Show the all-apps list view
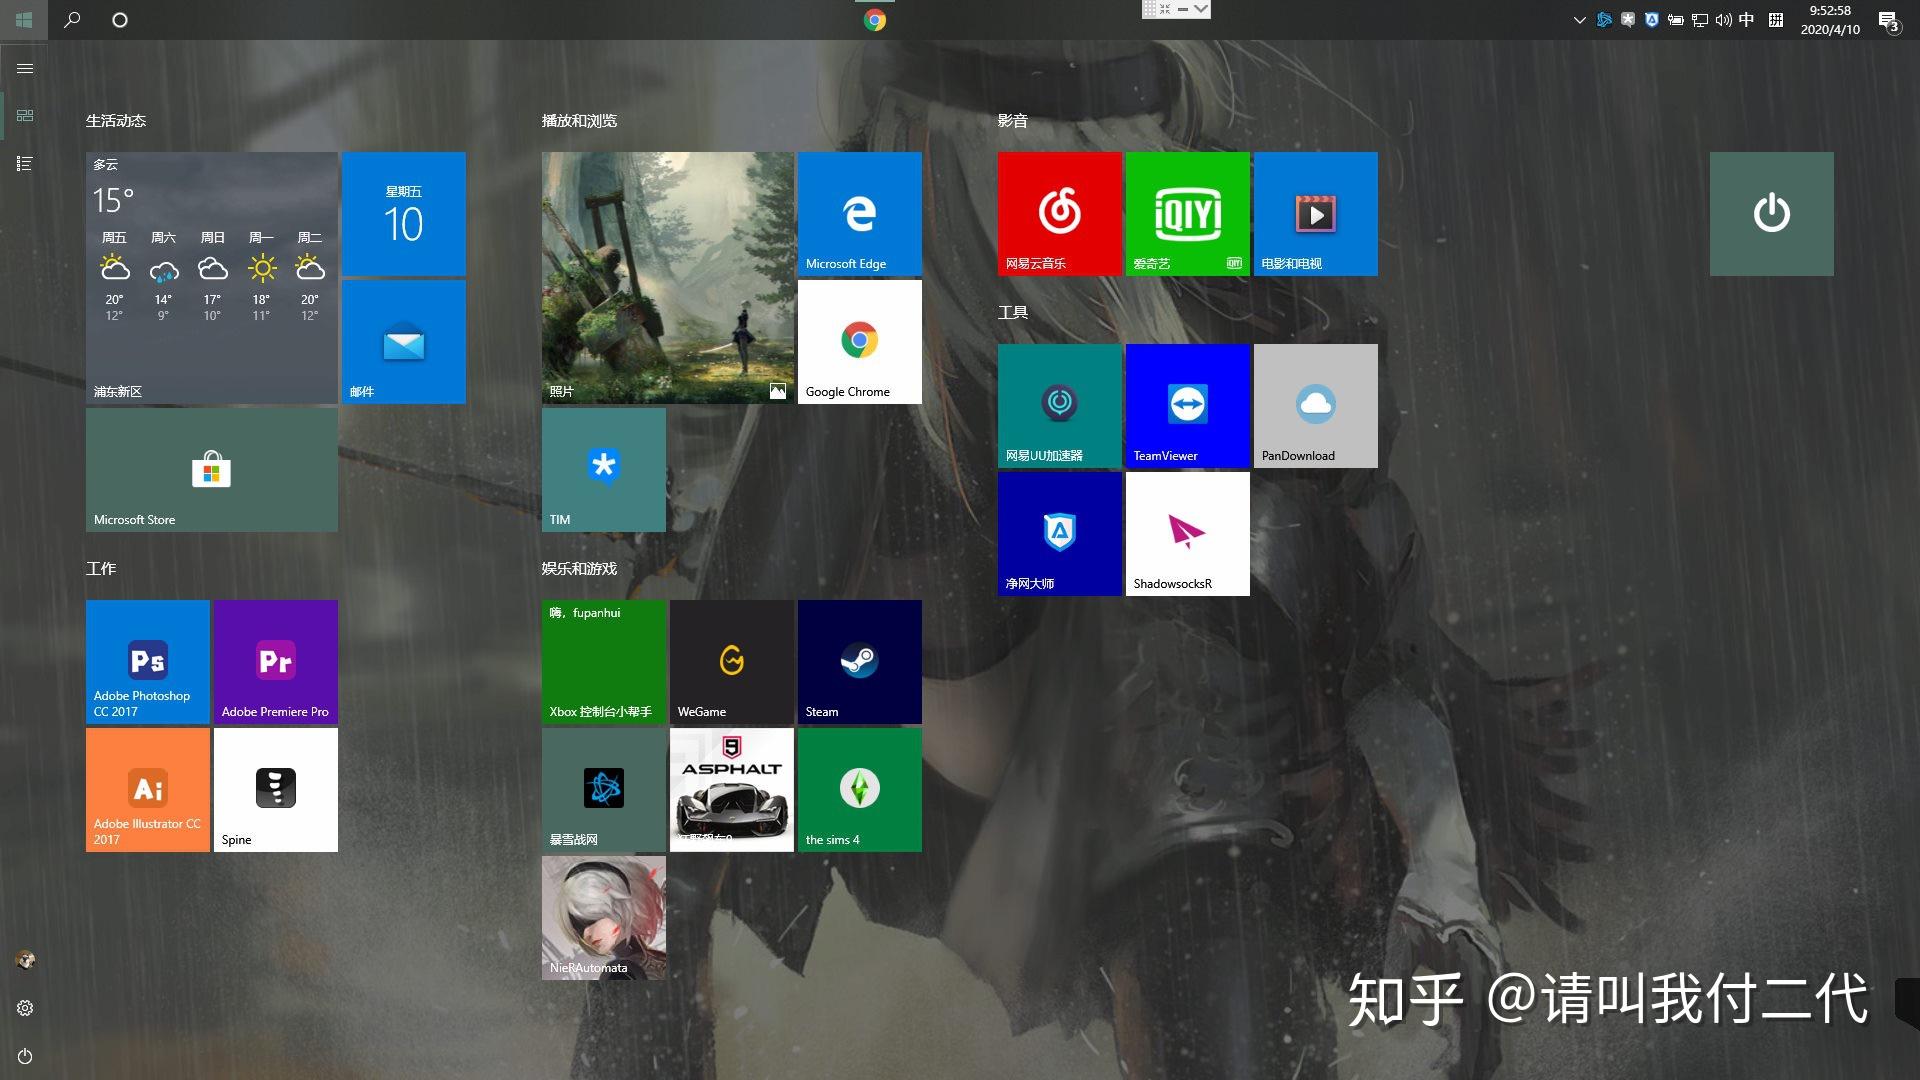 coord(24,163)
